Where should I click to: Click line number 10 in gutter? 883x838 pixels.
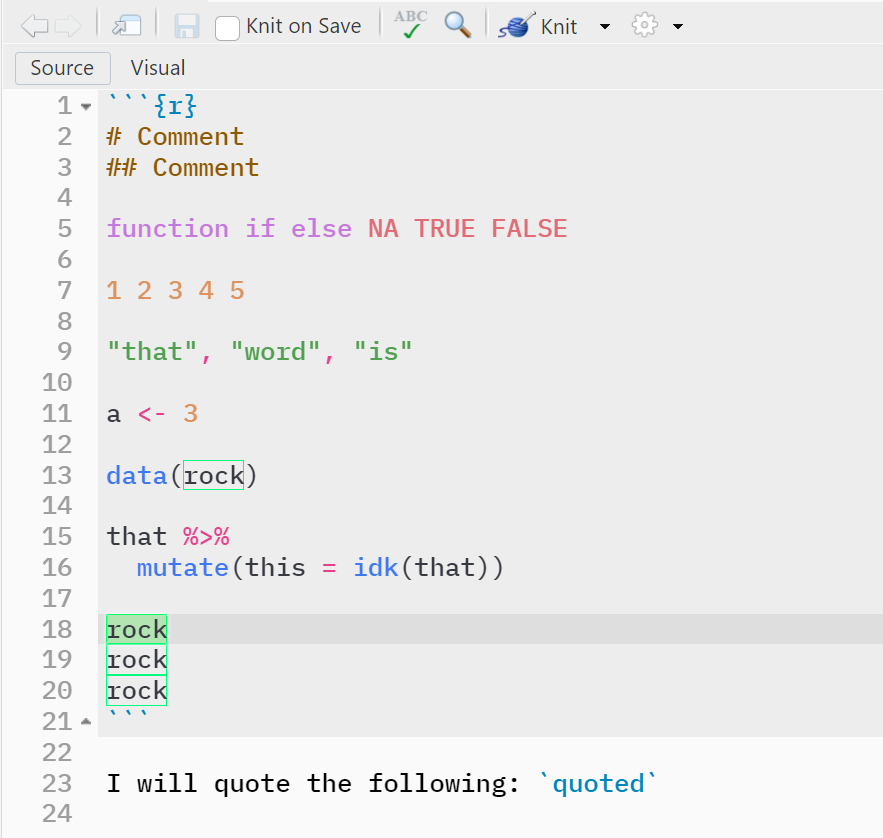(x=57, y=383)
